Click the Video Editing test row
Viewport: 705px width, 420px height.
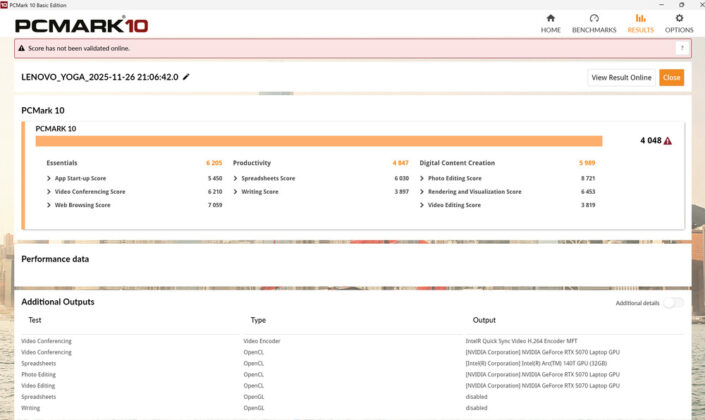pyautogui.click(x=38, y=386)
